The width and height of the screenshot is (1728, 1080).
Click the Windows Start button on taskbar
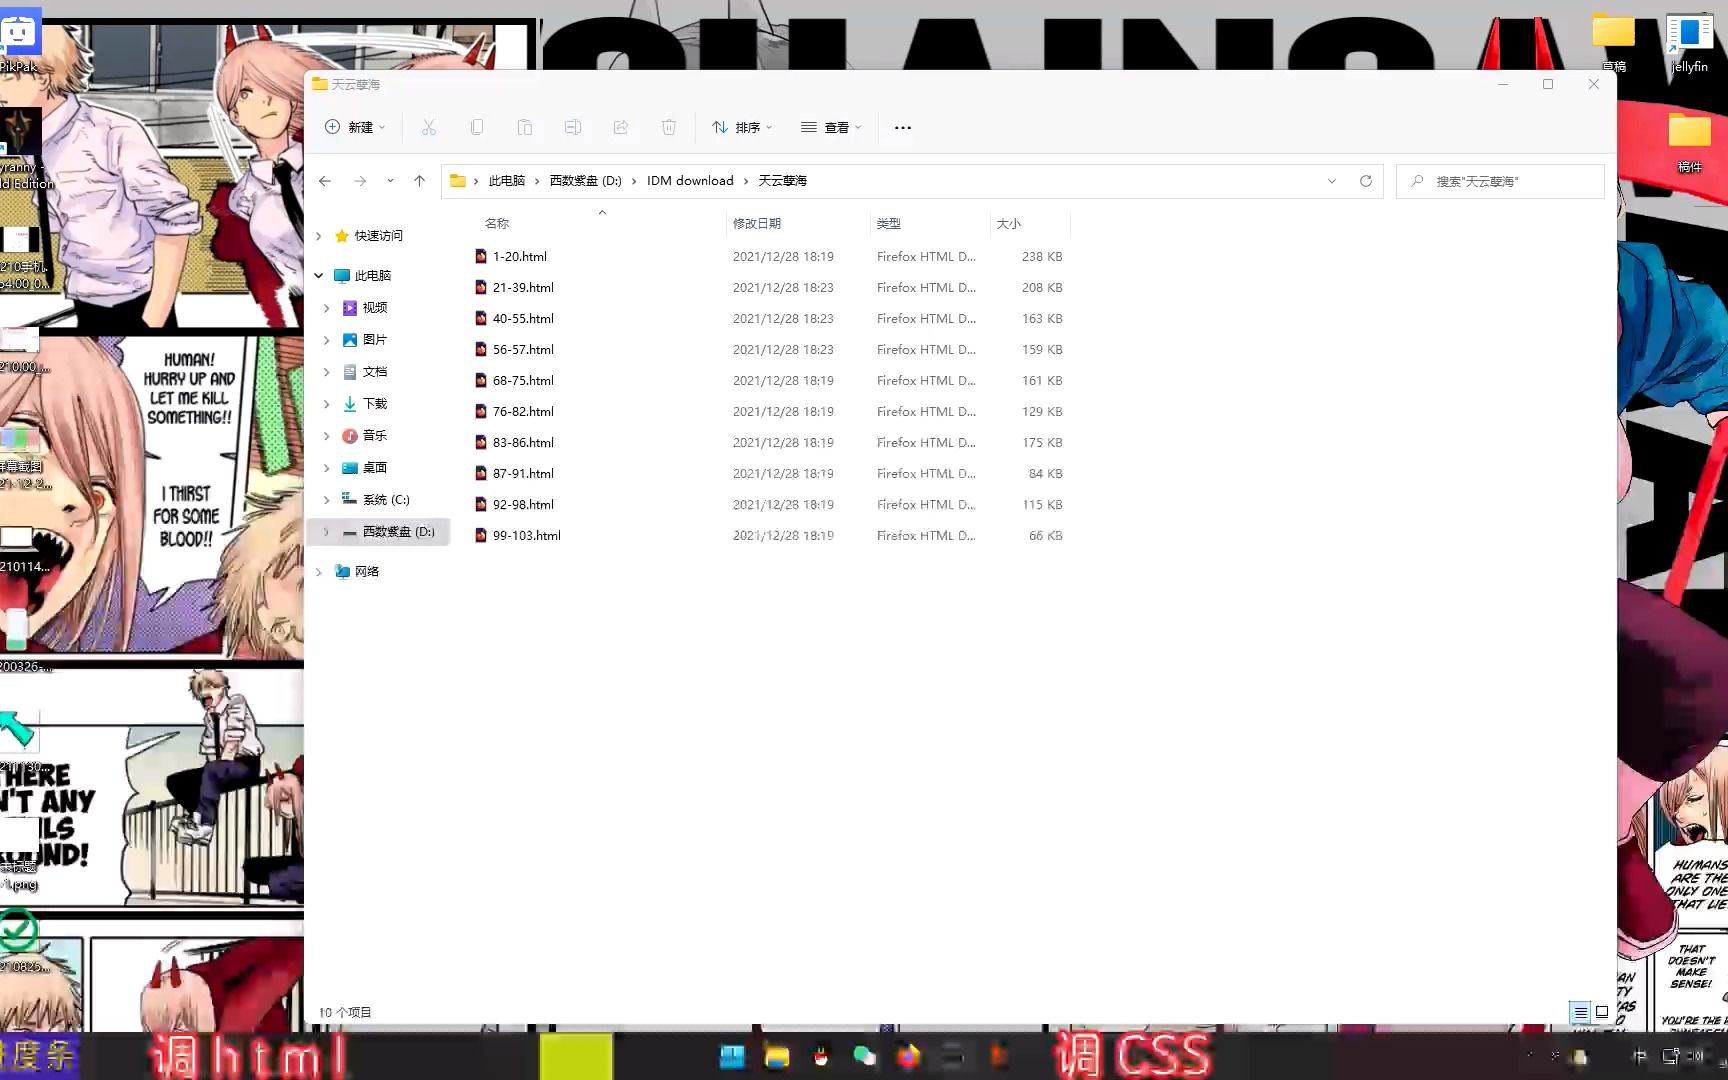pyautogui.click(x=732, y=1056)
